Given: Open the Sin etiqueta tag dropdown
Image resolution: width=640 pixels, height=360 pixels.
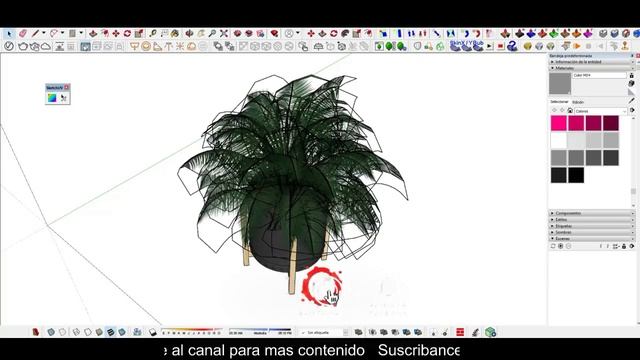Looking at the screenshot, I should point(325,332).
